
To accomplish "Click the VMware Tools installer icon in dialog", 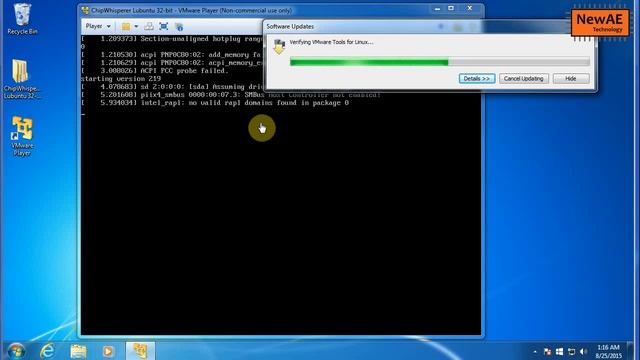I will point(279,46).
